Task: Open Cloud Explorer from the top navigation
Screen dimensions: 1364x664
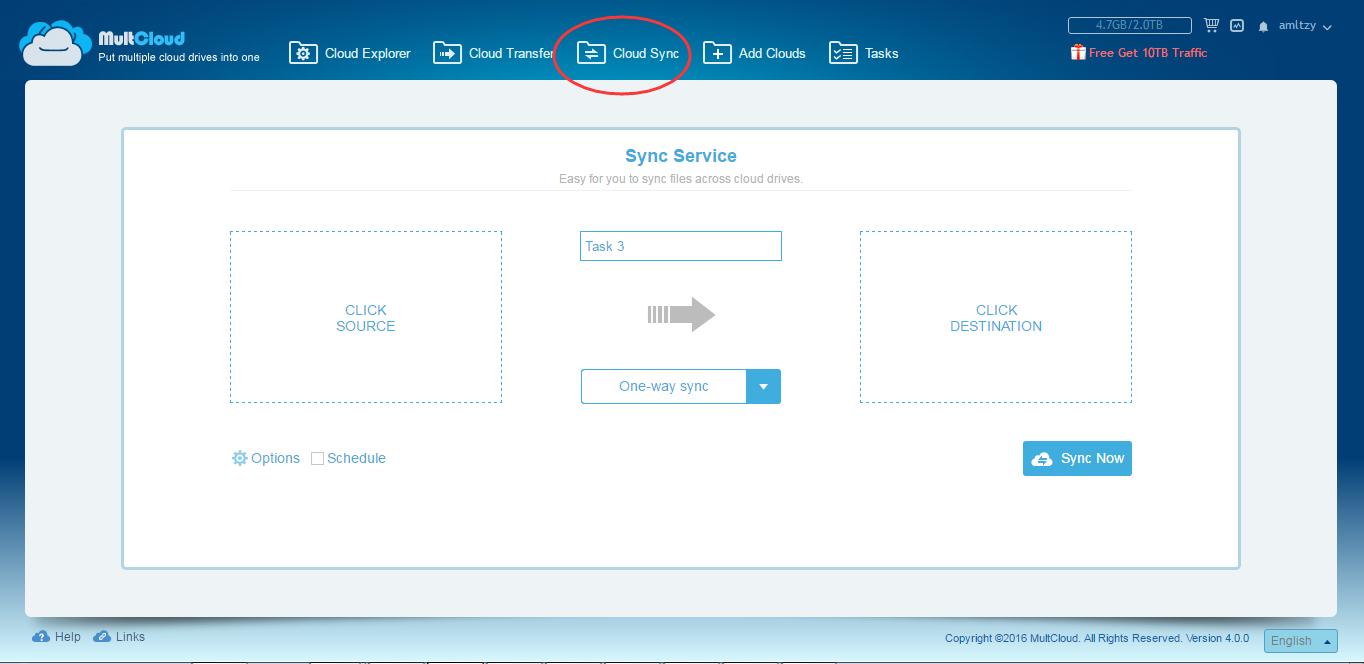Action: (x=350, y=53)
